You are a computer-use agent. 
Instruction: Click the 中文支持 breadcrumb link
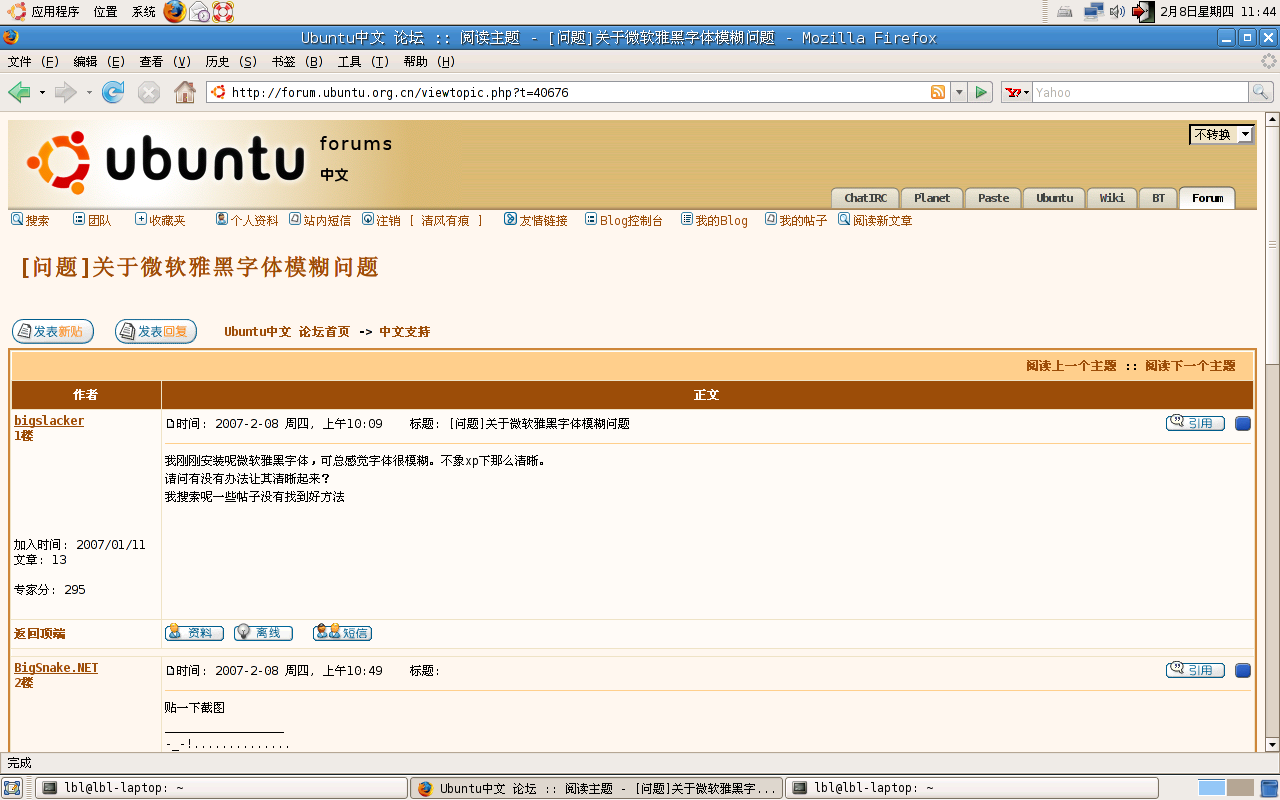click(404, 332)
